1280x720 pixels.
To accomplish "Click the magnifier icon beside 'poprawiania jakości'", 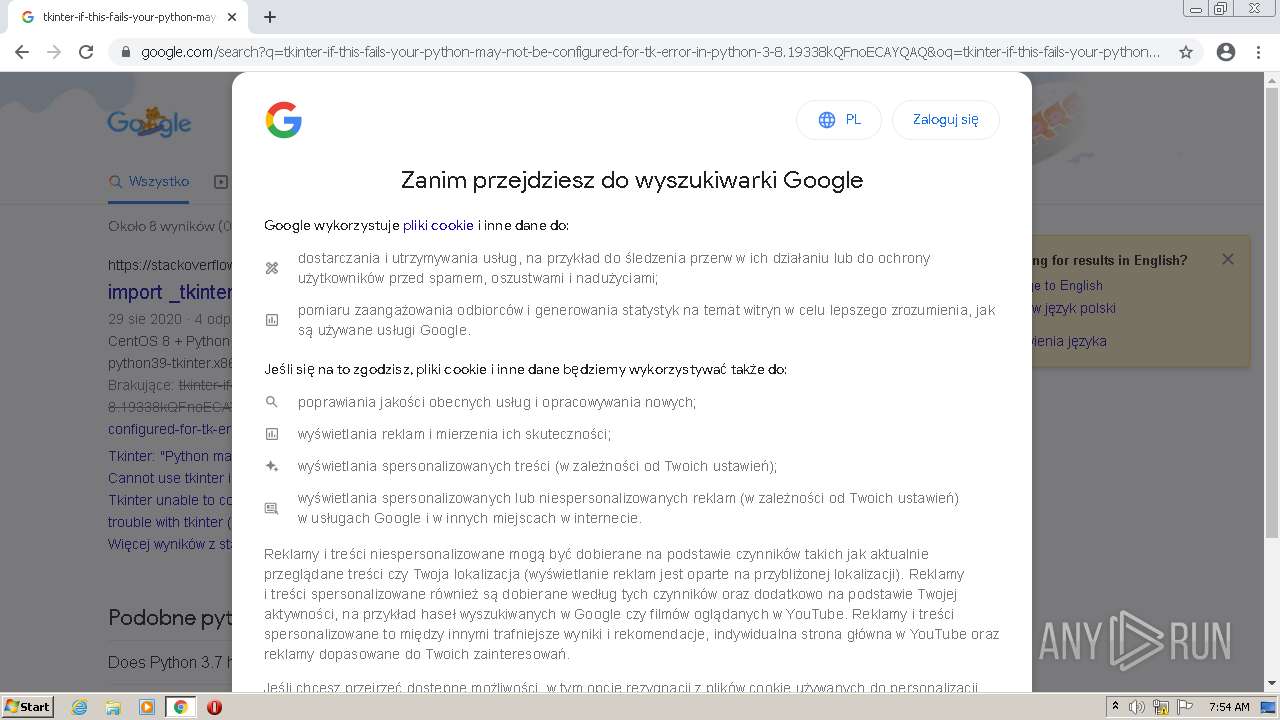I will (x=271, y=402).
